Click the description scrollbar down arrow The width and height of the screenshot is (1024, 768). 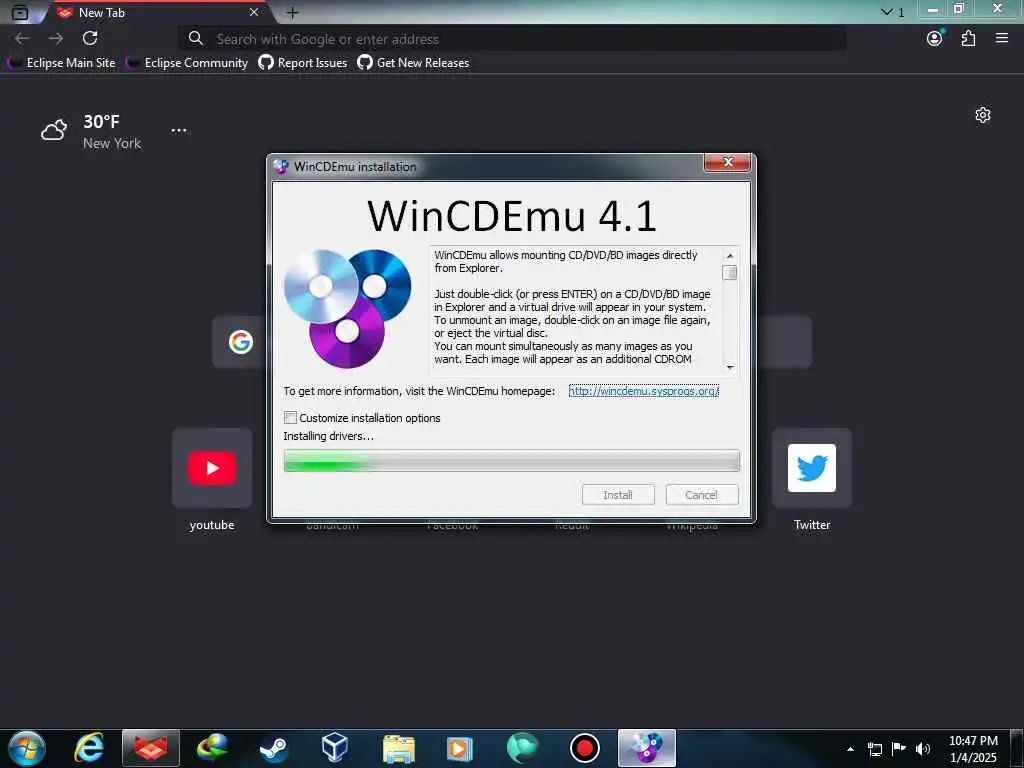729,367
